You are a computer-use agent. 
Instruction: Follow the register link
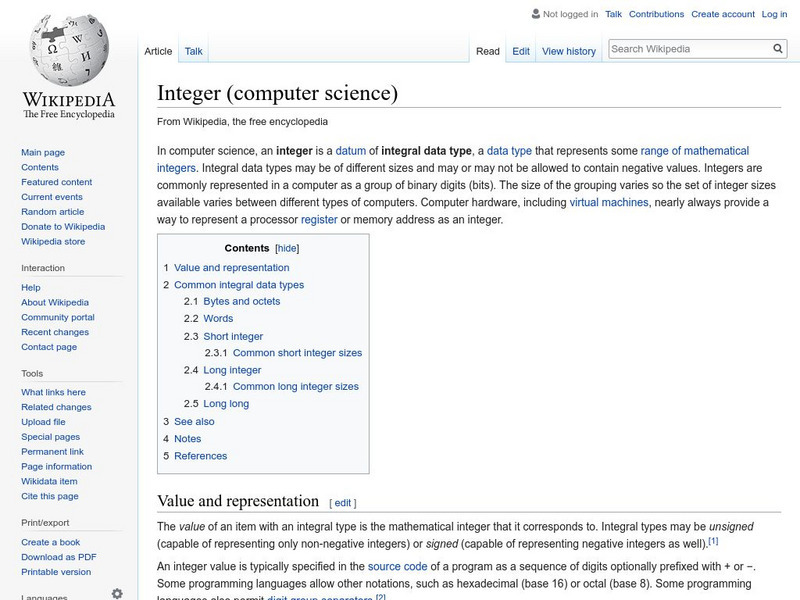(x=319, y=219)
